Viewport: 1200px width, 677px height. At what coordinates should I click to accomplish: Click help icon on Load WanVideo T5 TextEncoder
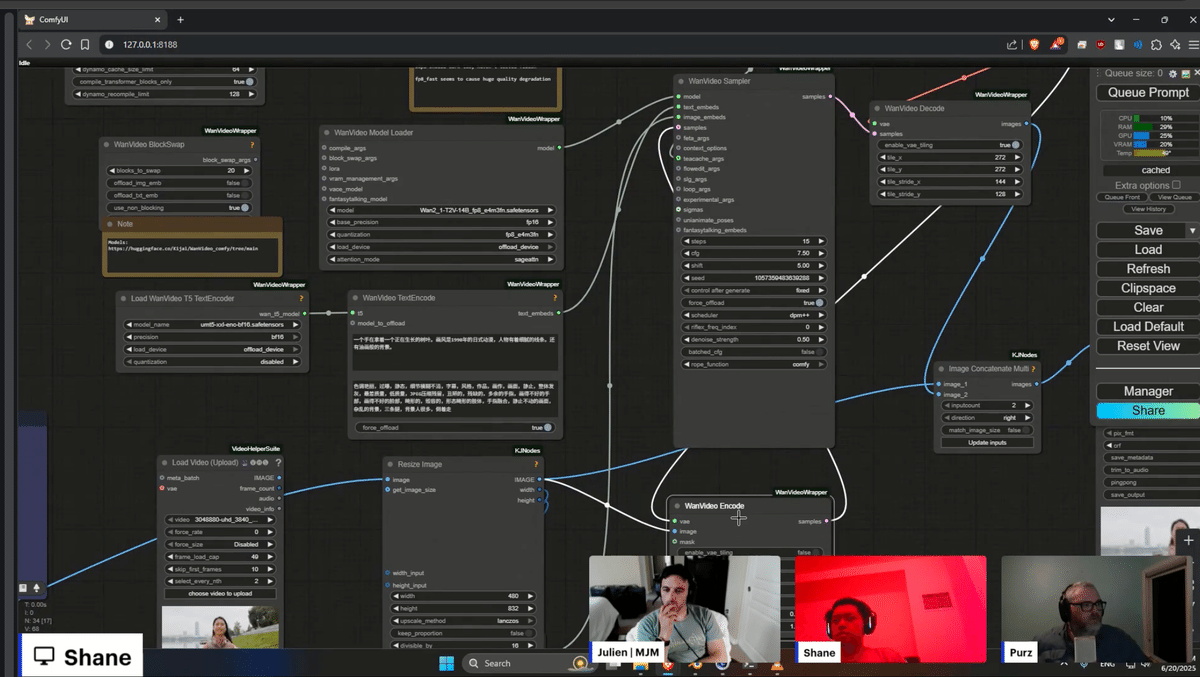coord(301,298)
